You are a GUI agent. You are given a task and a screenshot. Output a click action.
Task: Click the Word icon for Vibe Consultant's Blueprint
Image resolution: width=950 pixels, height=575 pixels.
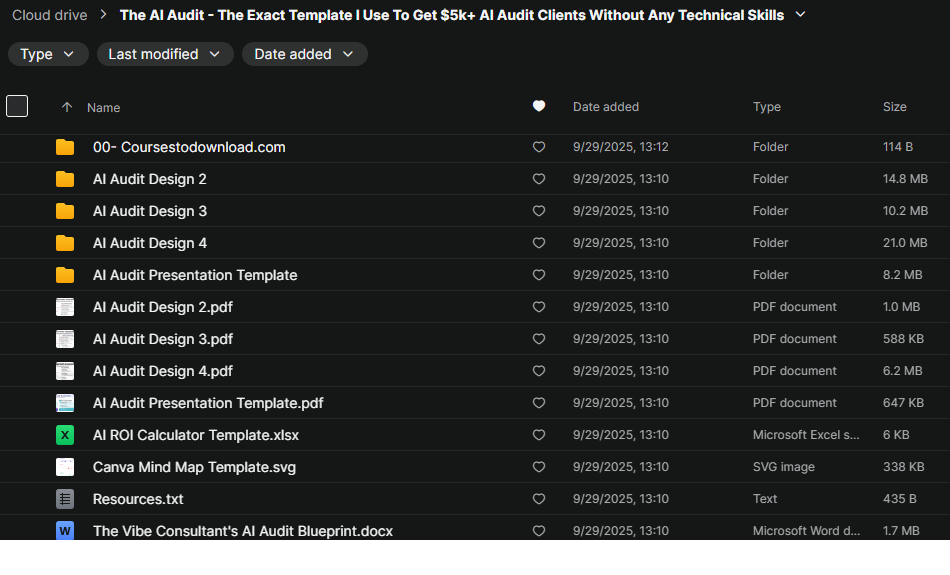(x=65, y=531)
